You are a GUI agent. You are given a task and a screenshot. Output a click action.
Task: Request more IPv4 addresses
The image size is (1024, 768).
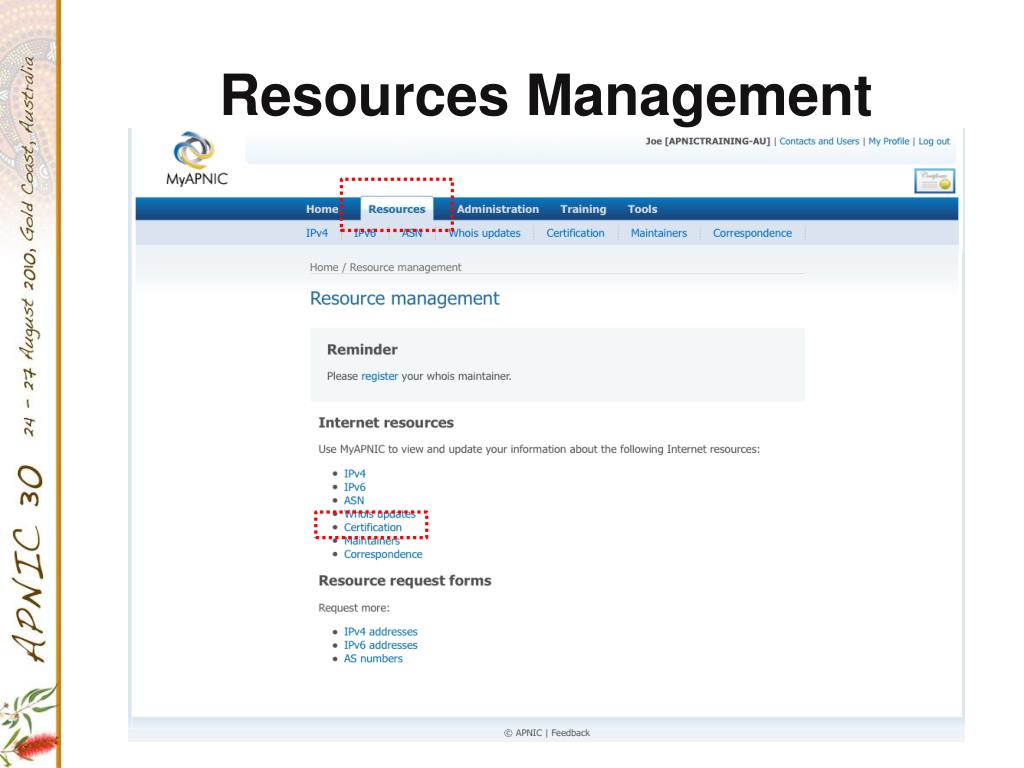tap(381, 632)
